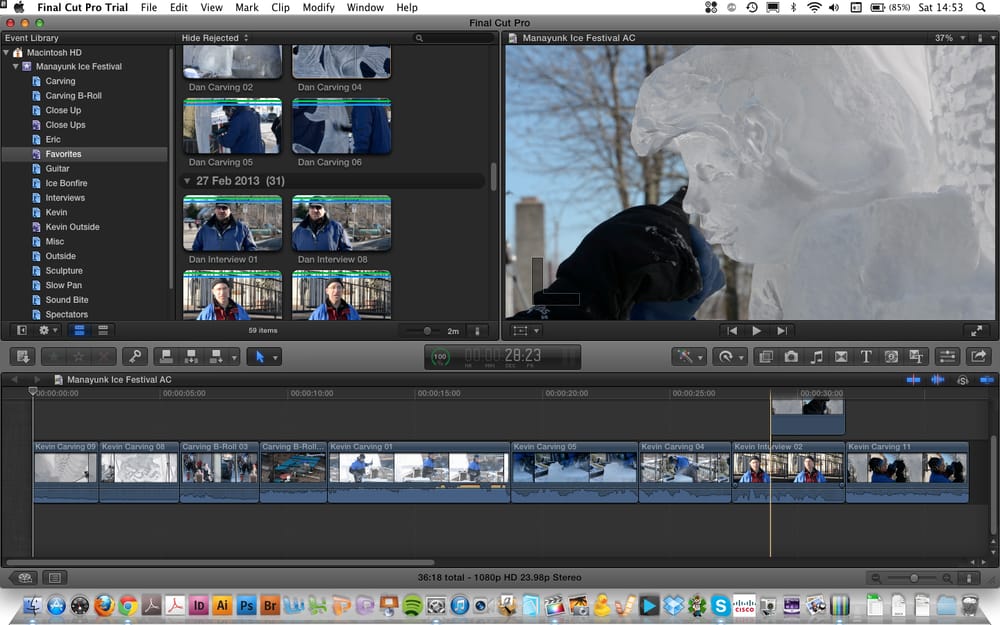The height and width of the screenshot is (625, 1000).
Task: Open clip appearance switch in browser
Action: pos(477,331)
